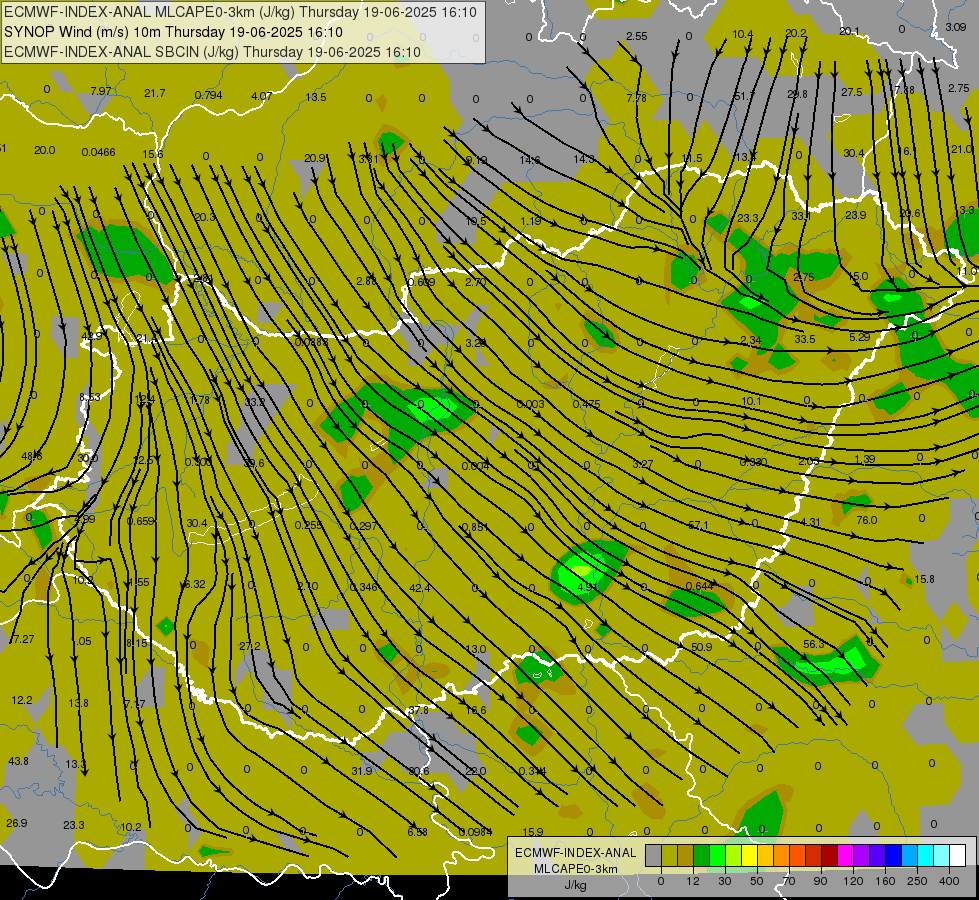The height and width of the screenshot is (900, 979).
Task: Click the '43.8' value on the map
Action: pyautogui.click(x=18, y=761)
